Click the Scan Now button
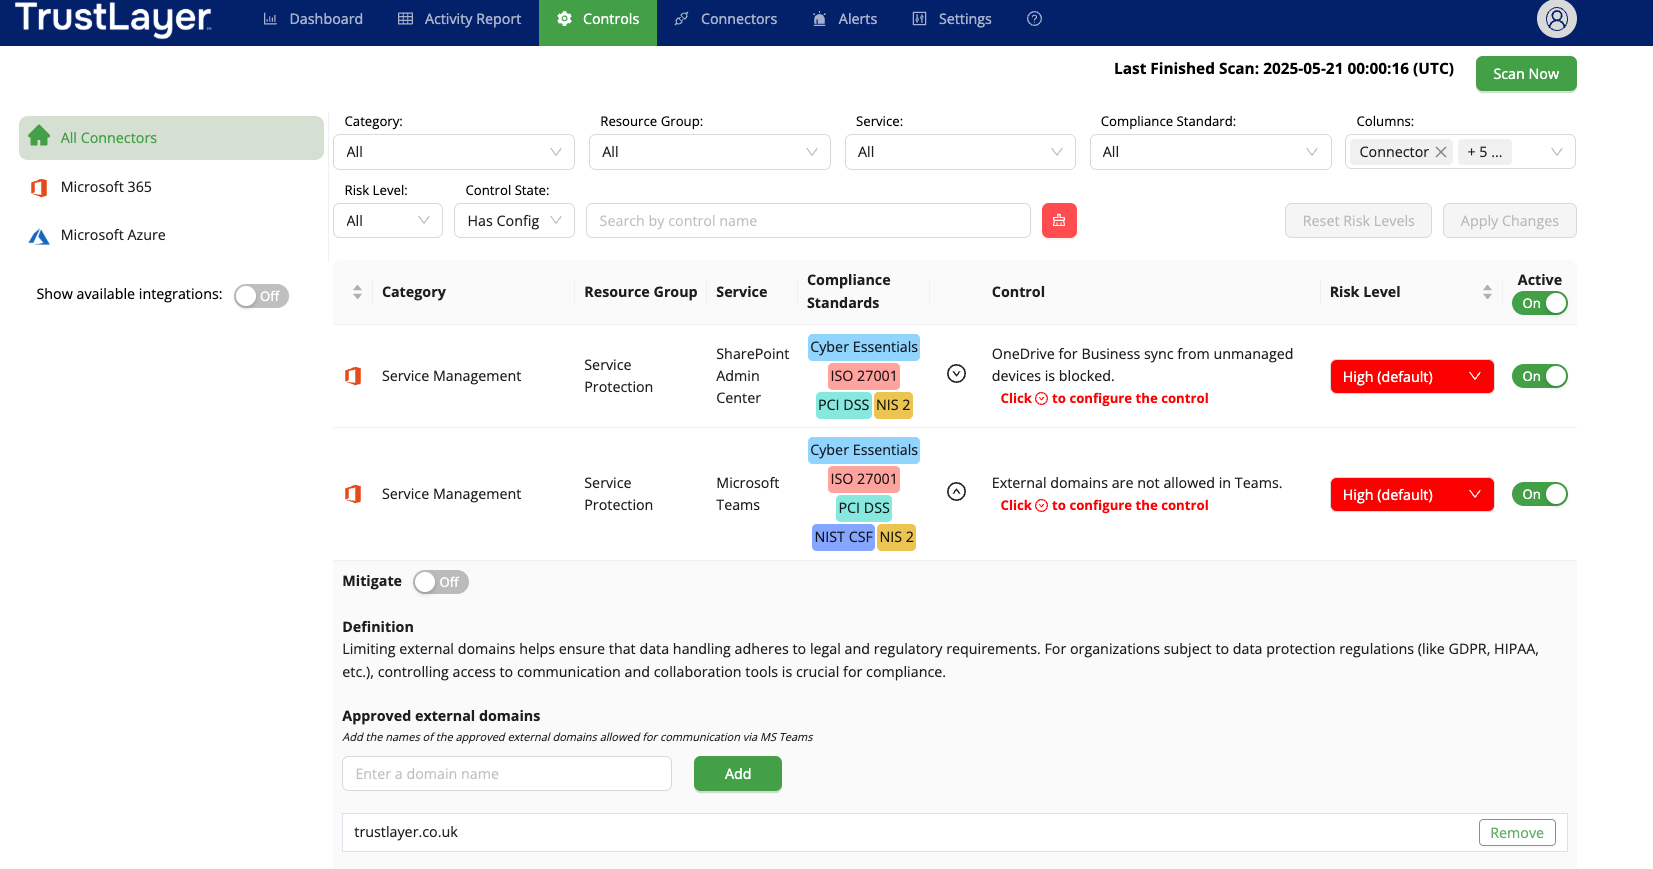Image resolution: width=1653 pixels, height=869 pixels. [x=1526, y=74]
